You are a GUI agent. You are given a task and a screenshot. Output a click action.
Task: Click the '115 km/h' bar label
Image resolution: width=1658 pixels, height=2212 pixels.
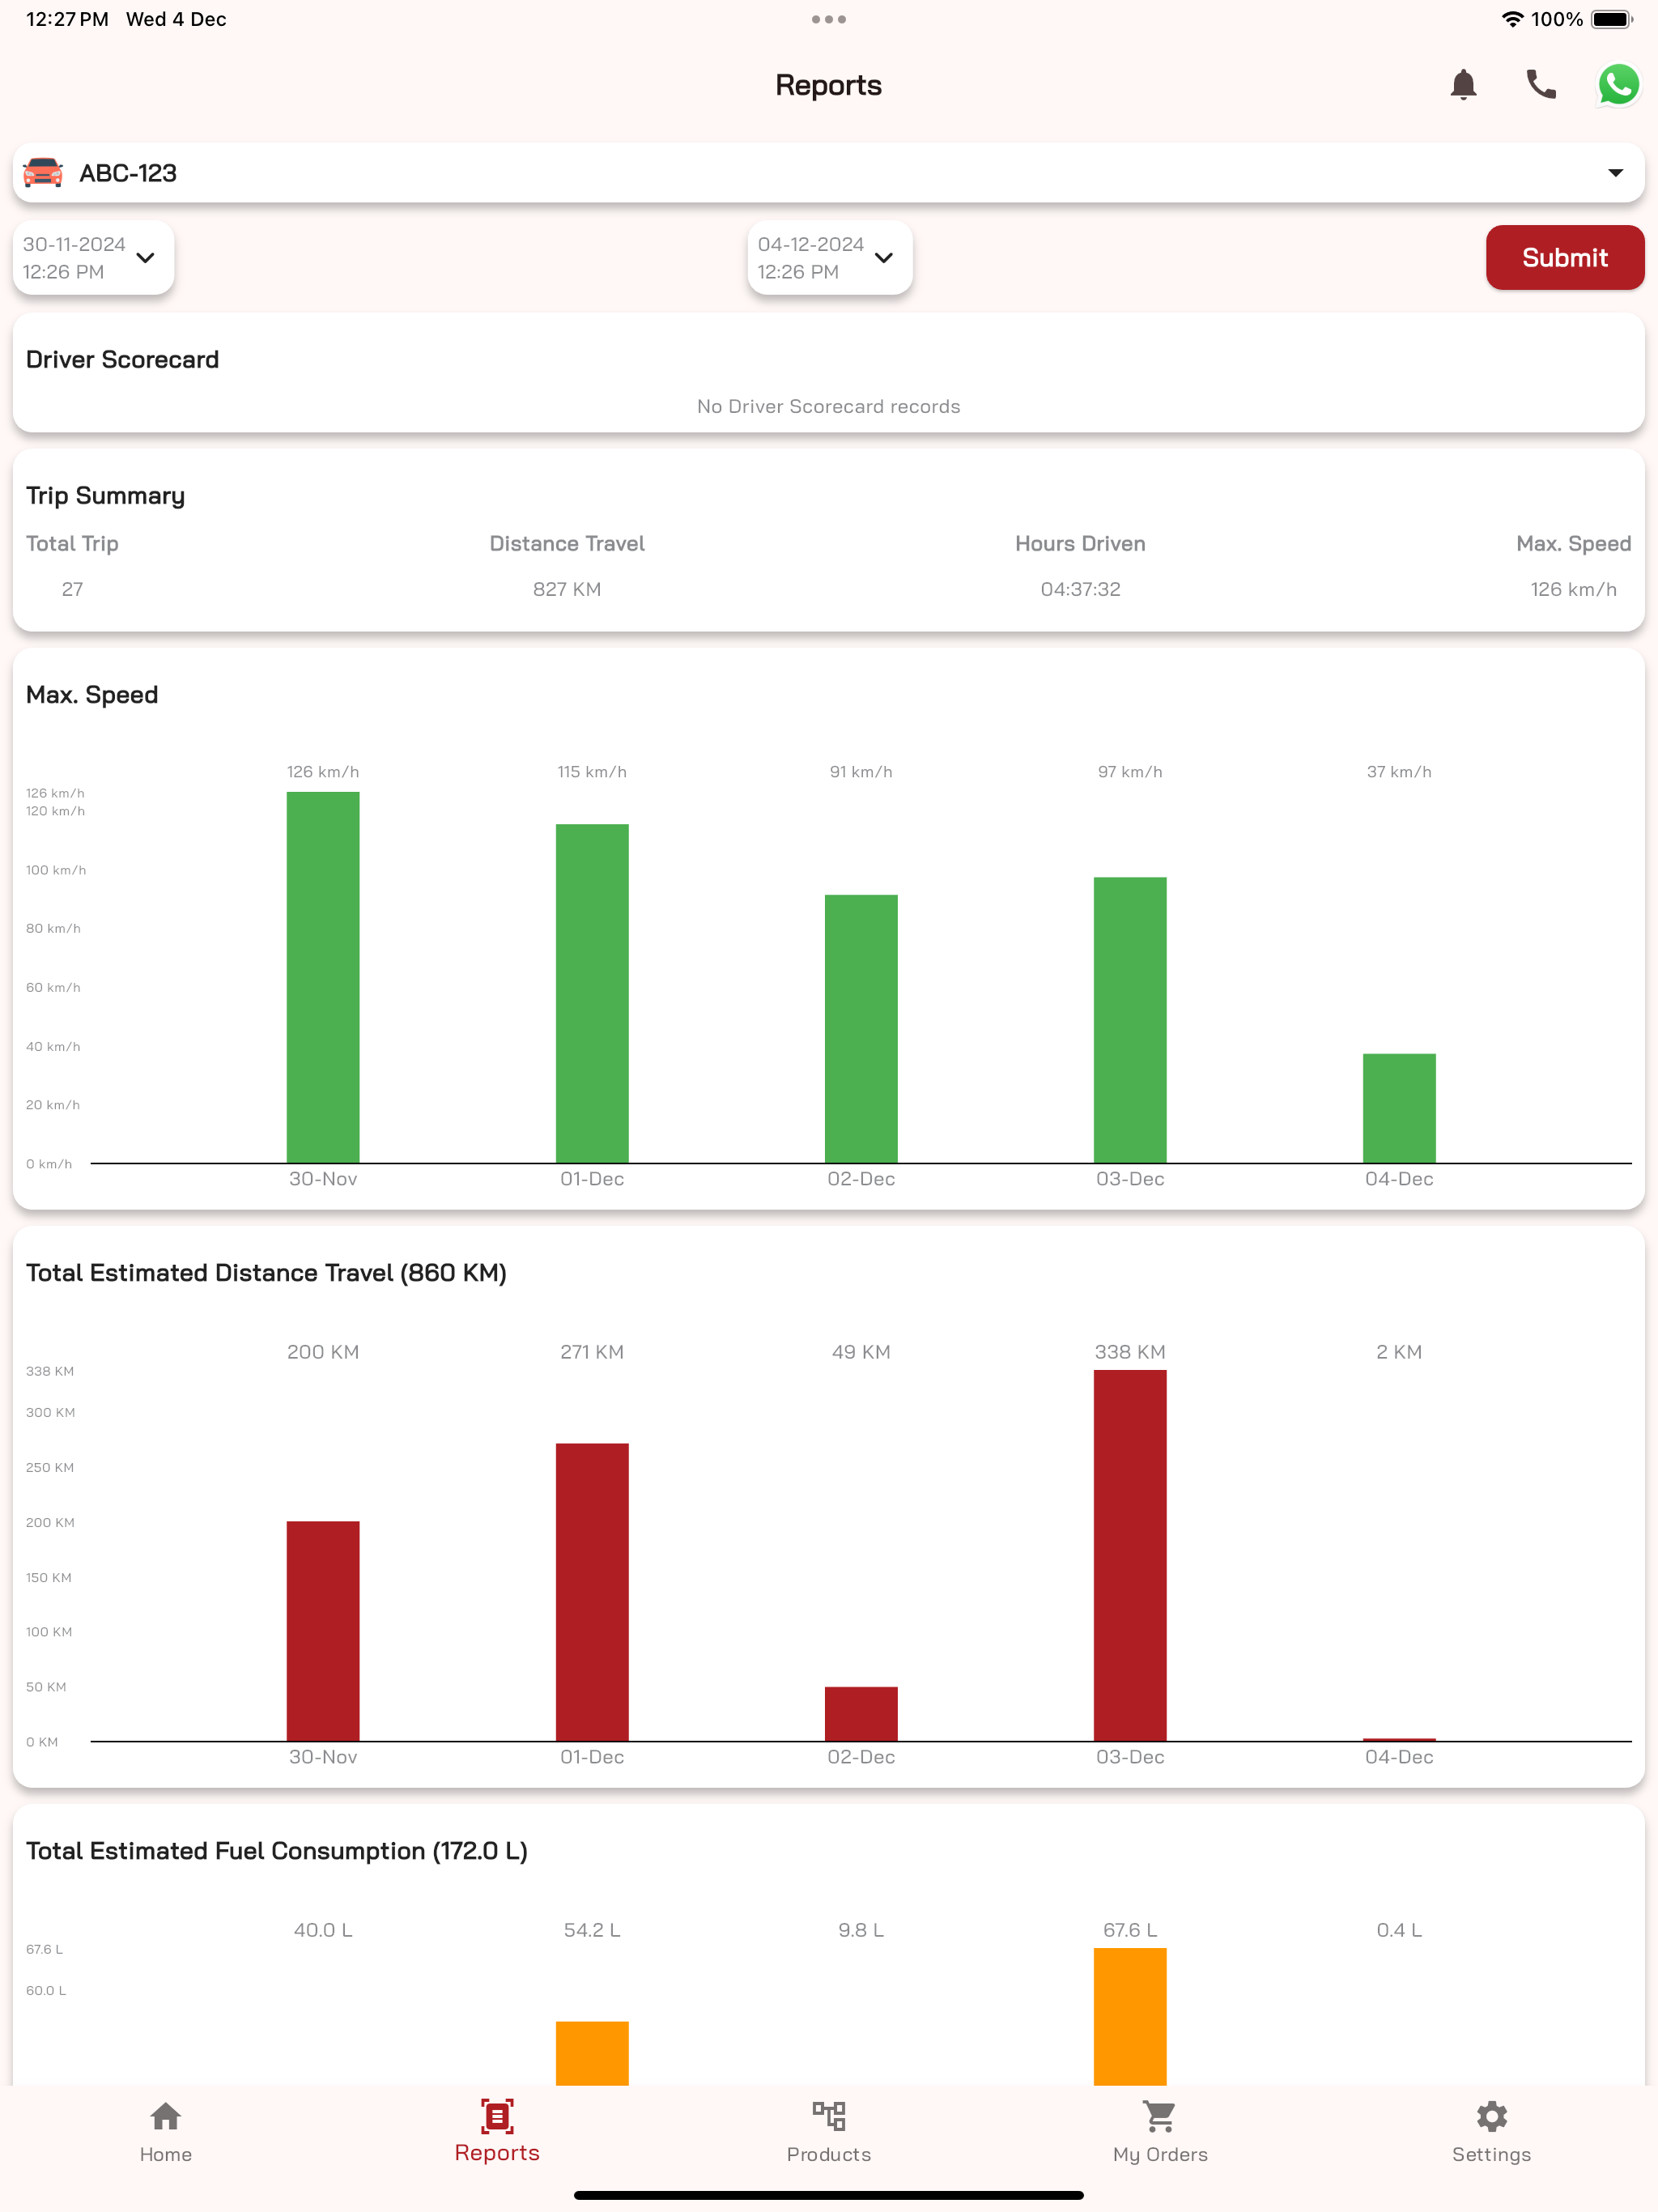click(592, 772)
